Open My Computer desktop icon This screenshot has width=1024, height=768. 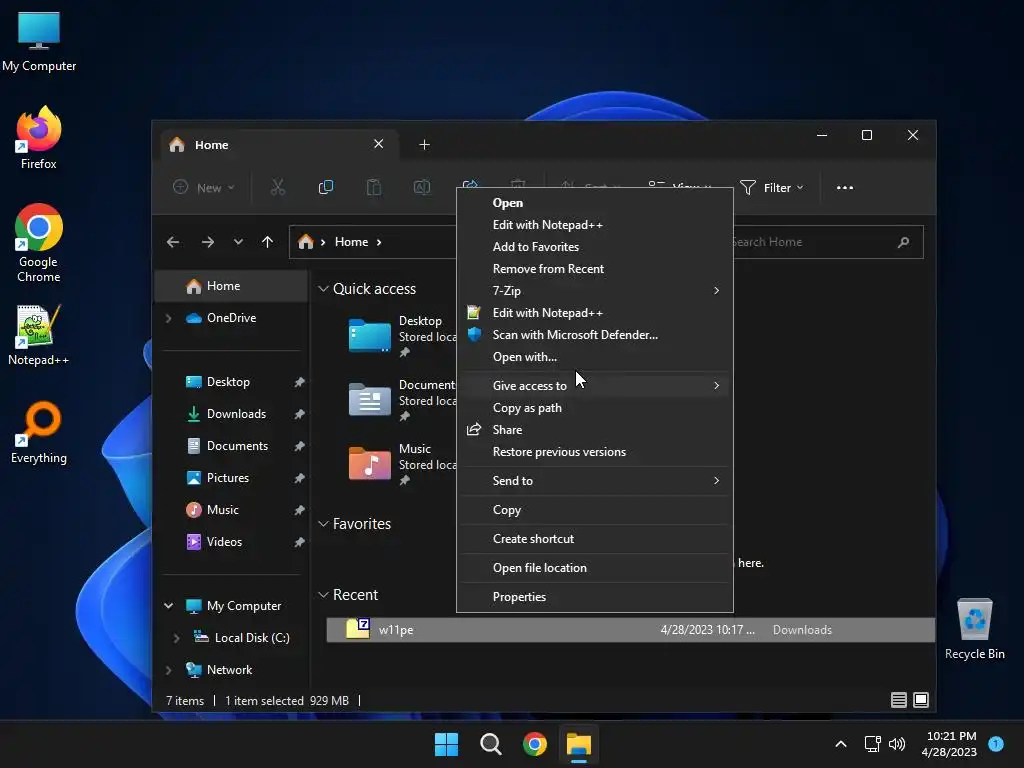[39, 40]
